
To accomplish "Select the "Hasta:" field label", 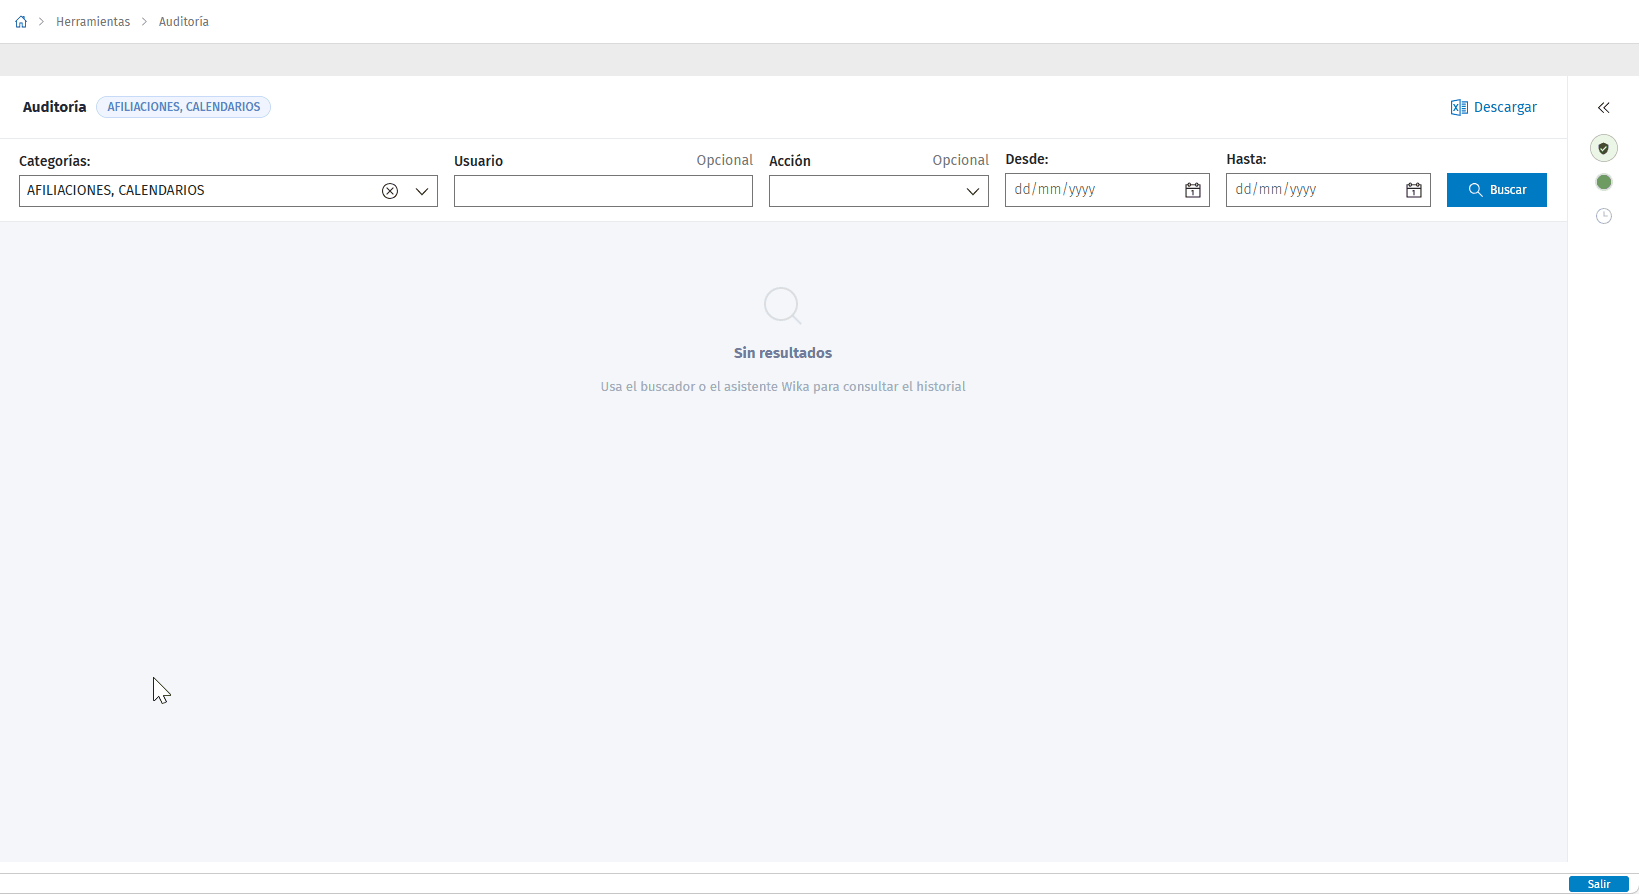I will pyautogui.click(x=1246, y=159).
